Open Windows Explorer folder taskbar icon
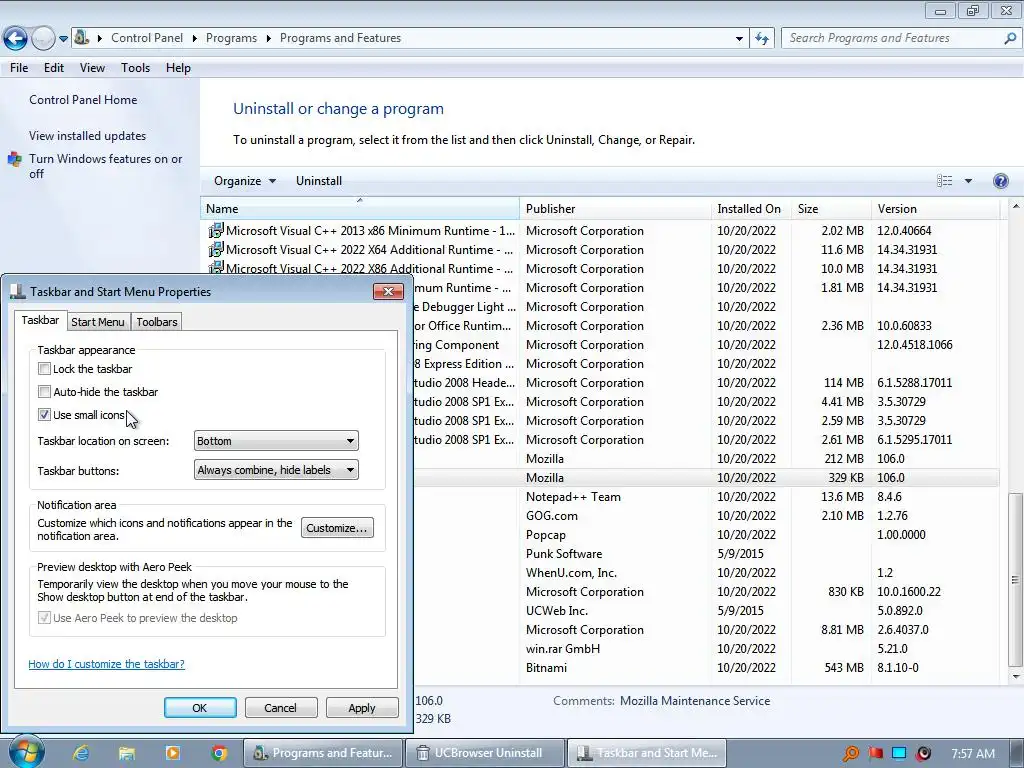Image resolution: width=1024 pixels, height=768 pixels. pos(127,753)
